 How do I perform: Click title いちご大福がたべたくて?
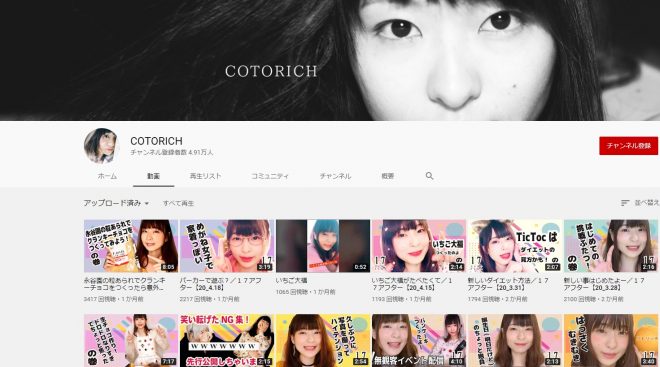(x=412, y=284)
